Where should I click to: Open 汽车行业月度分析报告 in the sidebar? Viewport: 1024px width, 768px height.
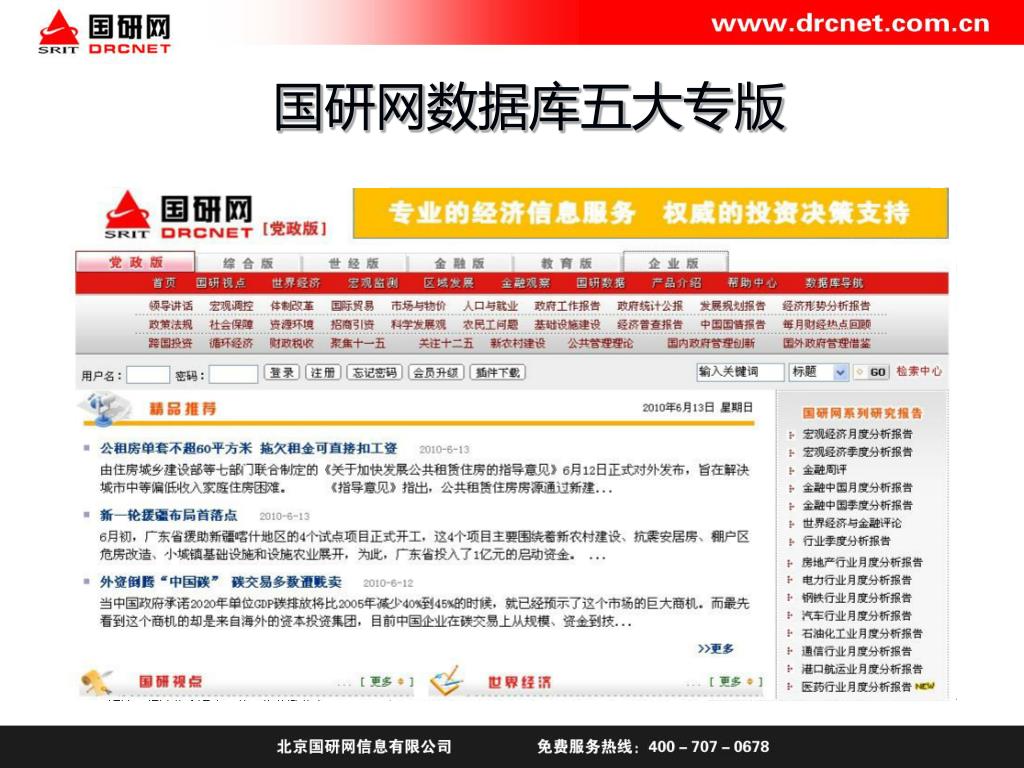pyautogui.click(x=857, y=615)
